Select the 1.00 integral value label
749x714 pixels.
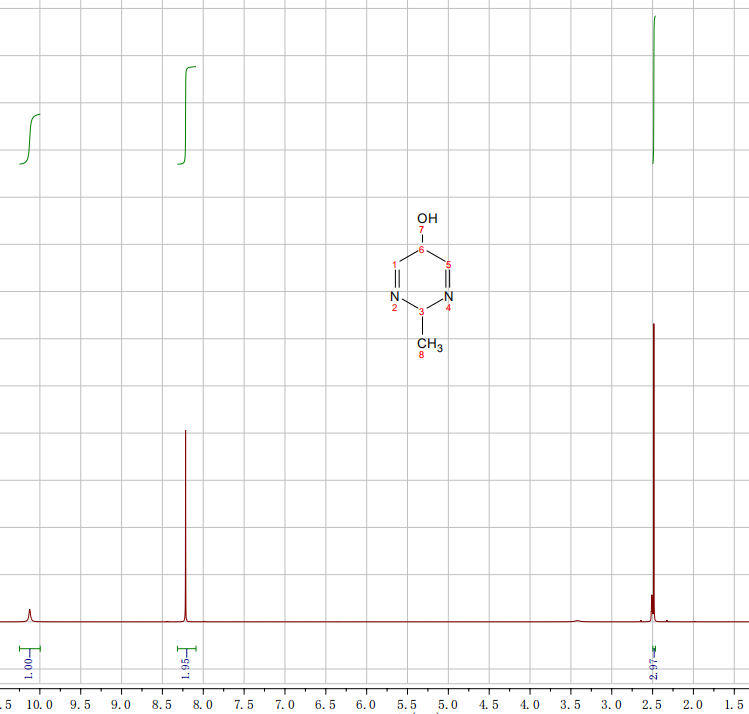(x=29, y=664)
